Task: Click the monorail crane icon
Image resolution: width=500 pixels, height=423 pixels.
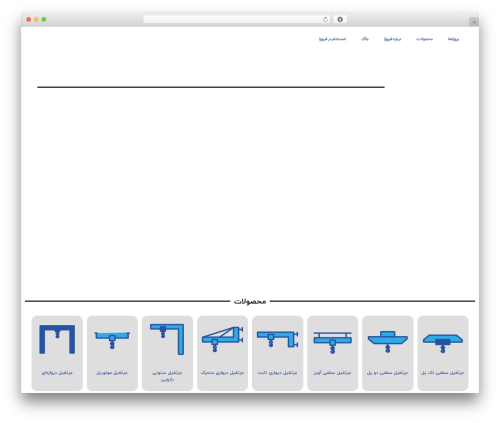Action: point(112,340)
